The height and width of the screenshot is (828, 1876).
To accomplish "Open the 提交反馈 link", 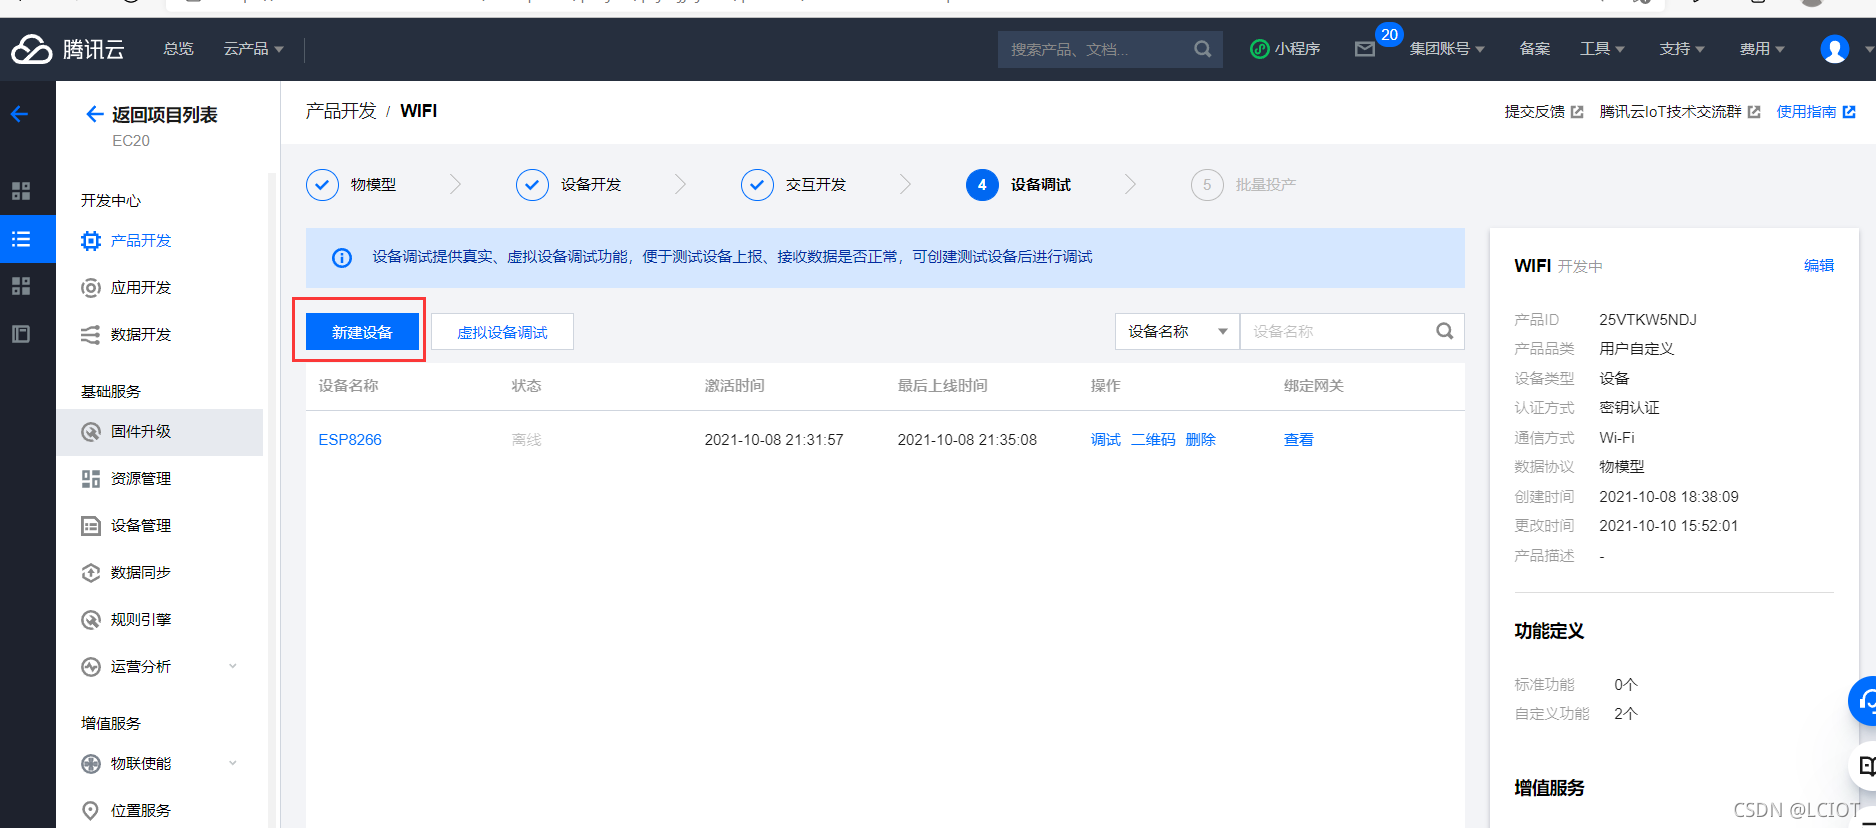I will point(1544,112).
